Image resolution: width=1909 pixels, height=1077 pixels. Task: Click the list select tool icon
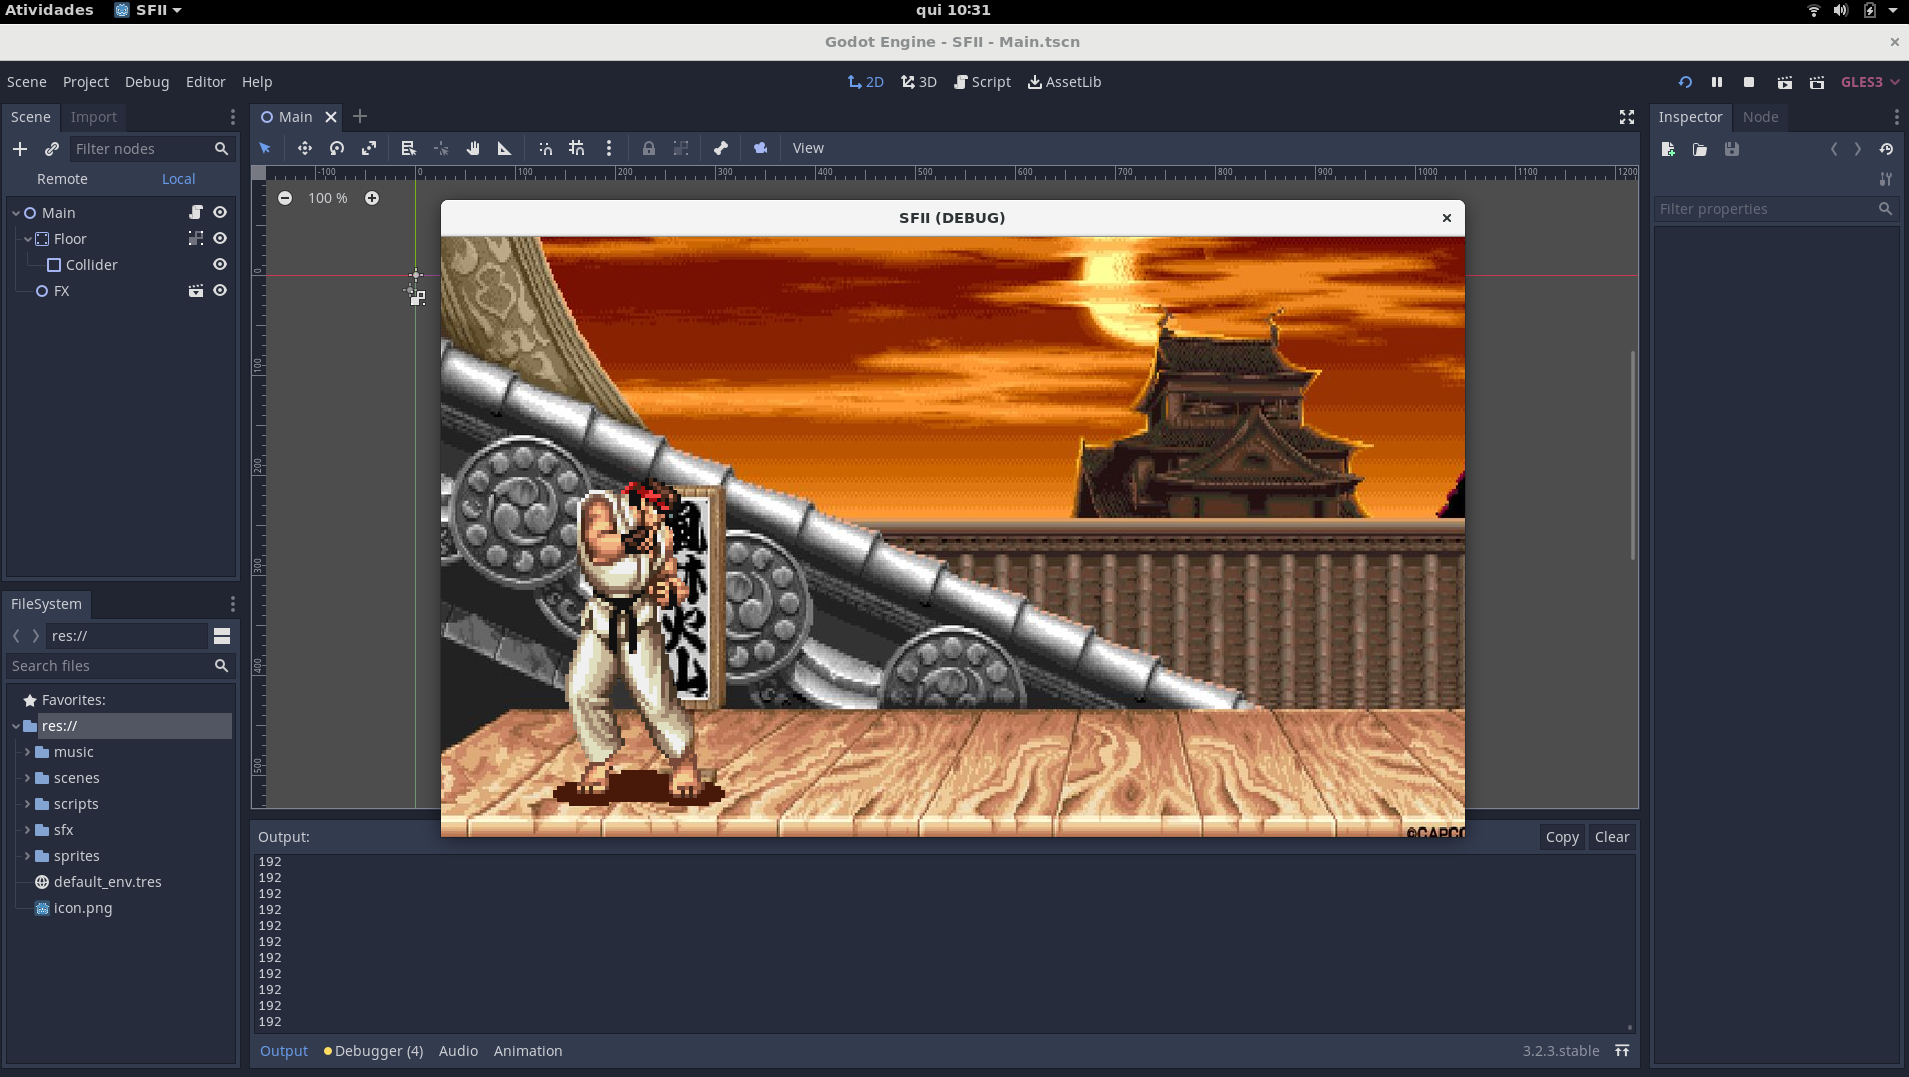(x=408, y=148)
